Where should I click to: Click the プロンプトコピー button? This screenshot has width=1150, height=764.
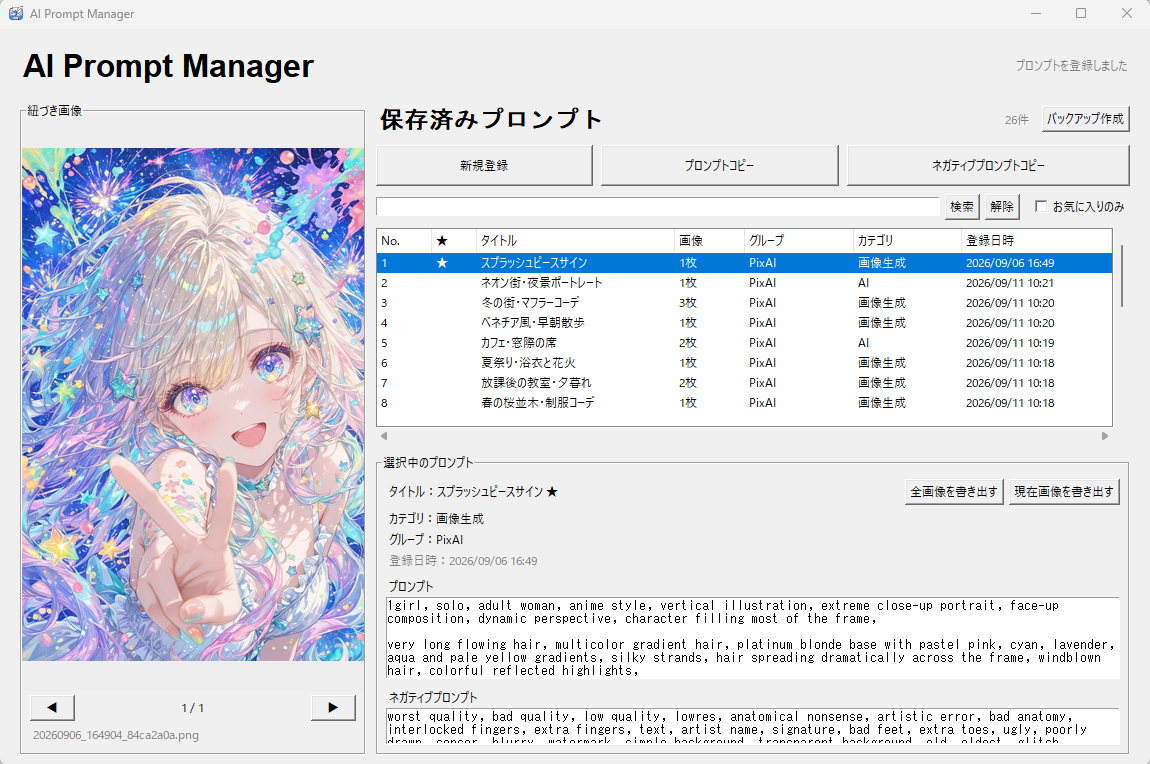coord(719,165)
